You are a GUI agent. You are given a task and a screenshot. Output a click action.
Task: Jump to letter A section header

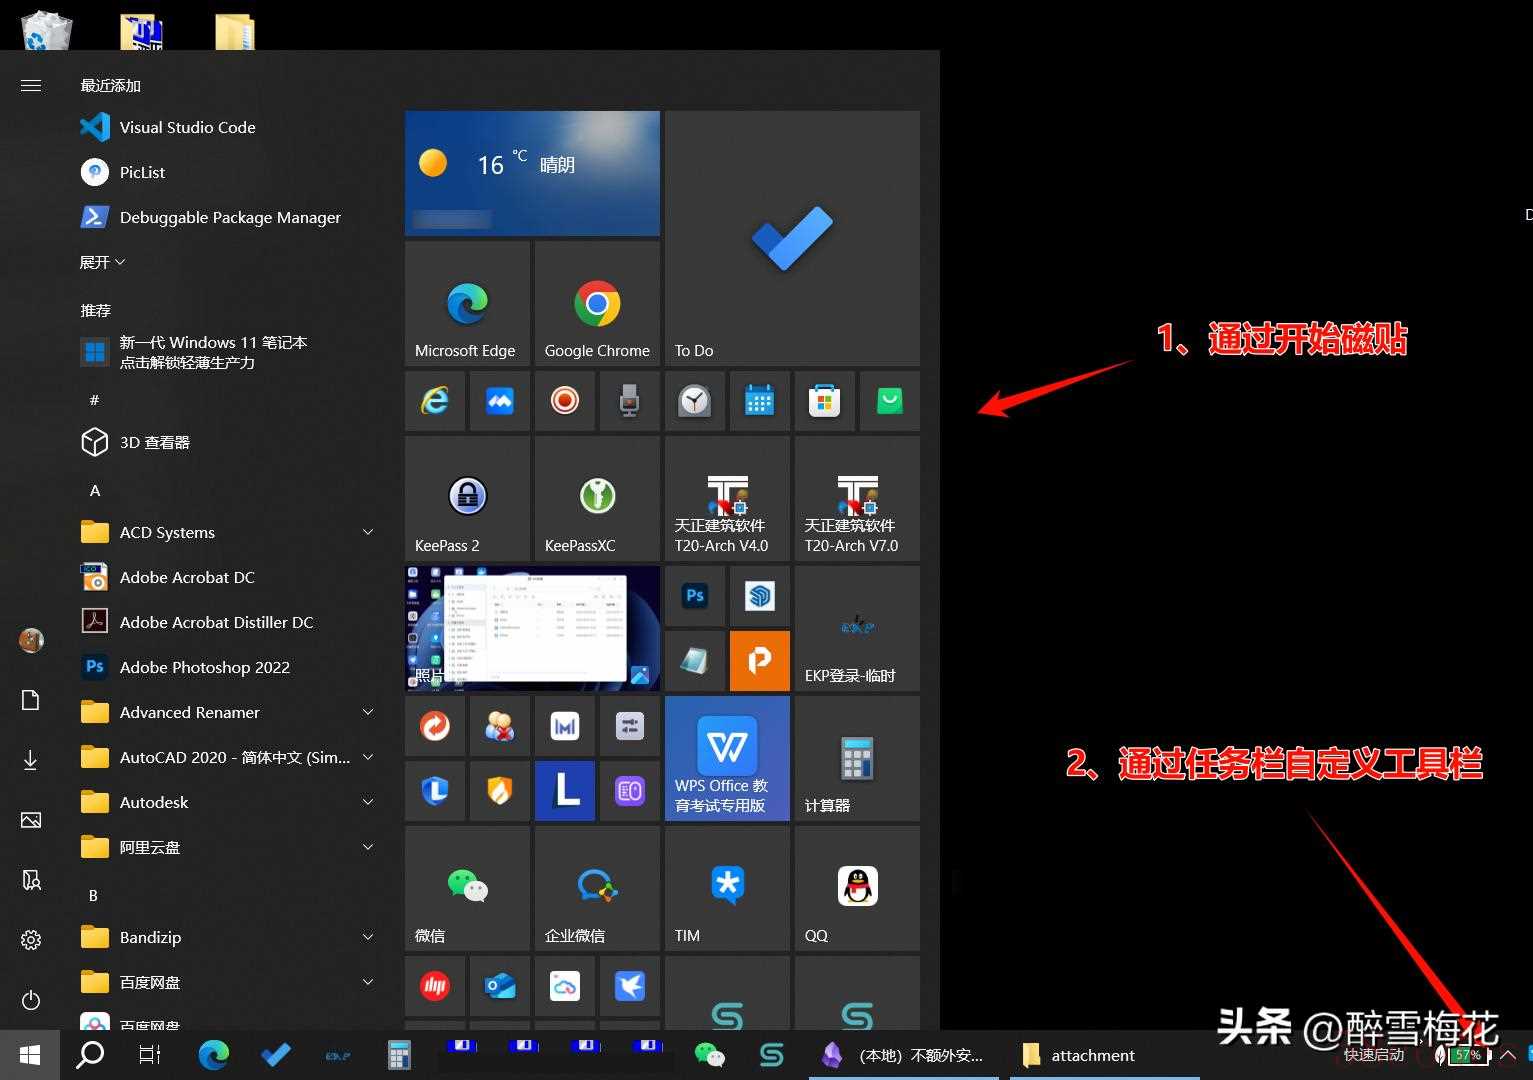coord(95,490)
